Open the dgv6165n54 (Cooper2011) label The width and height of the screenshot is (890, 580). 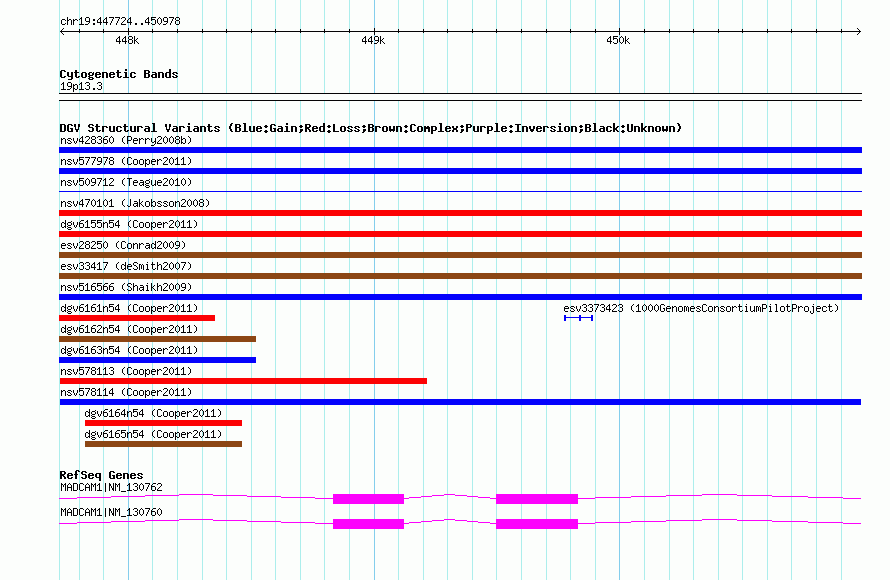coord(153,434)
